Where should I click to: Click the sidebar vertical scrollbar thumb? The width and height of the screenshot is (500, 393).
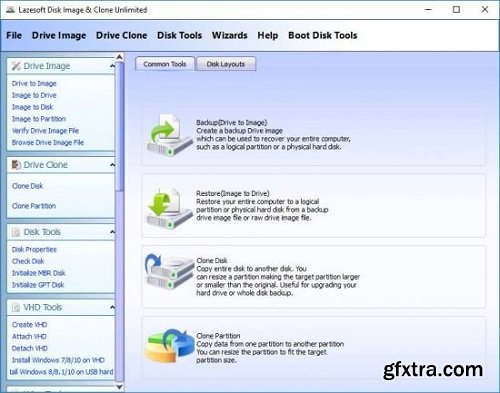coord(119,127)
